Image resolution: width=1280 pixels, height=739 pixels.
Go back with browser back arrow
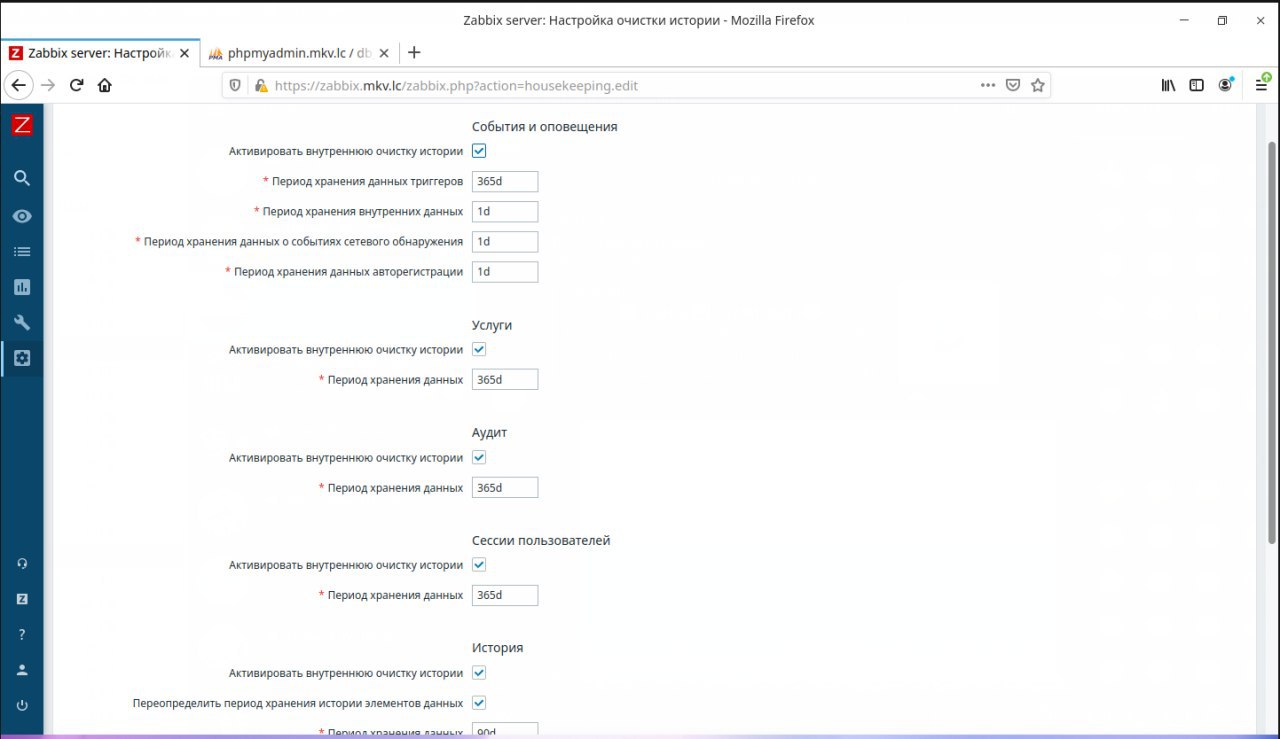point(18,86)
